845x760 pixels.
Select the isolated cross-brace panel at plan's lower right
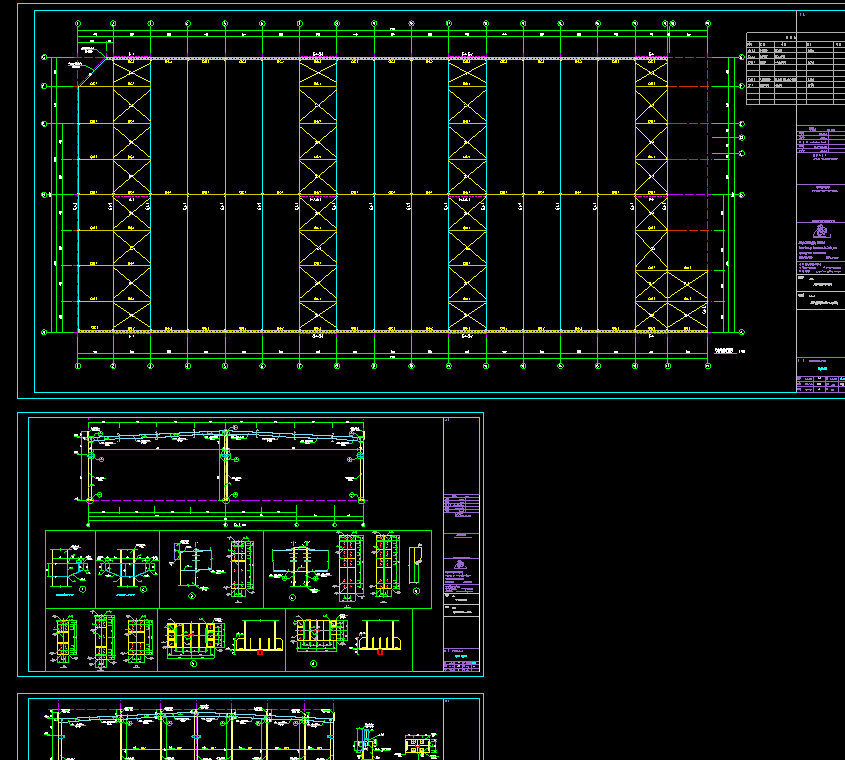688,300
